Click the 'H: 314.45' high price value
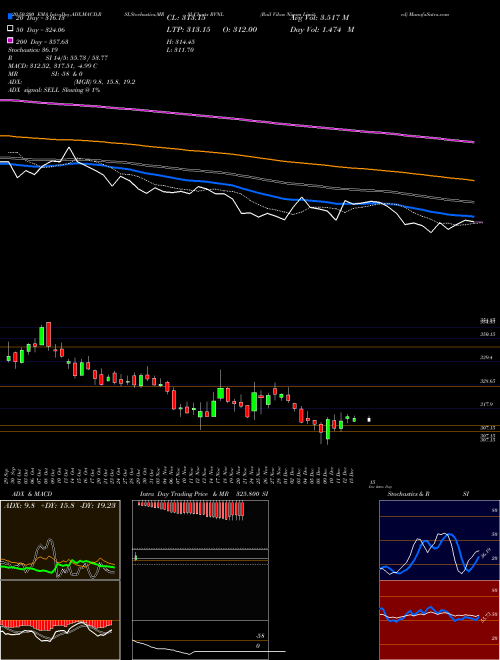Viewport: 500px width, 660px height. [x=181, y=42]
